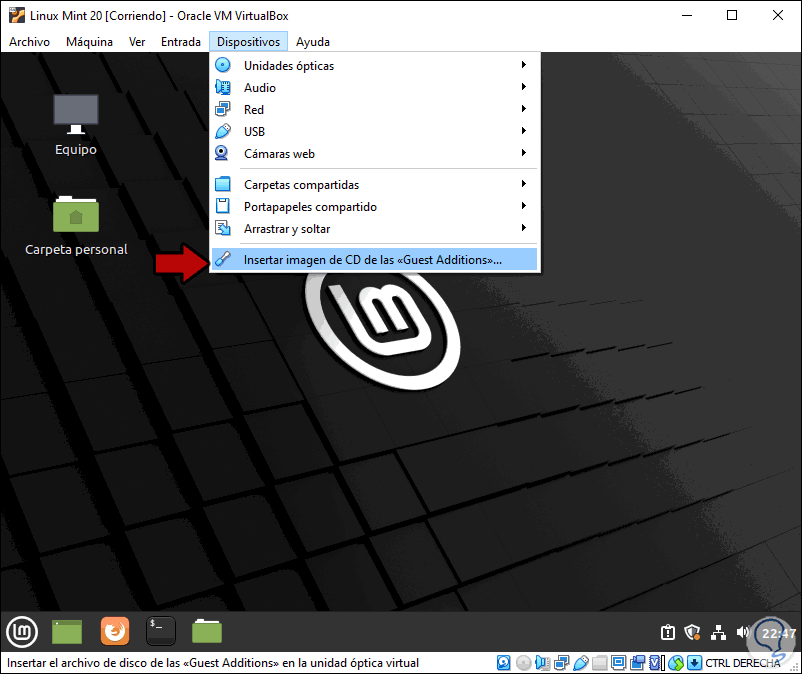The height and width of the screenshot is (674, 802).
Task: Click the 22:47 clock in the panel
Action: click(778, 633)
